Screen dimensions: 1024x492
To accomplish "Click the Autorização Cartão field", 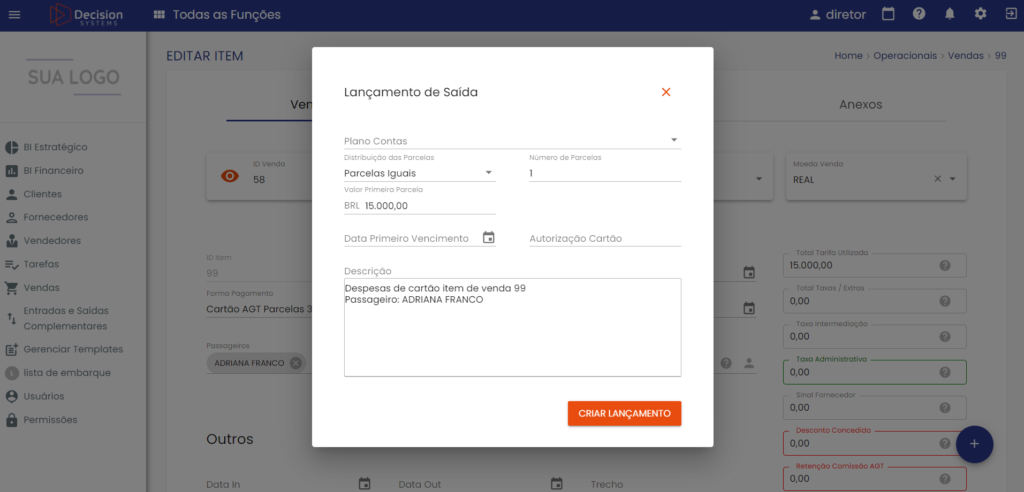I will [x=605, y=238].
